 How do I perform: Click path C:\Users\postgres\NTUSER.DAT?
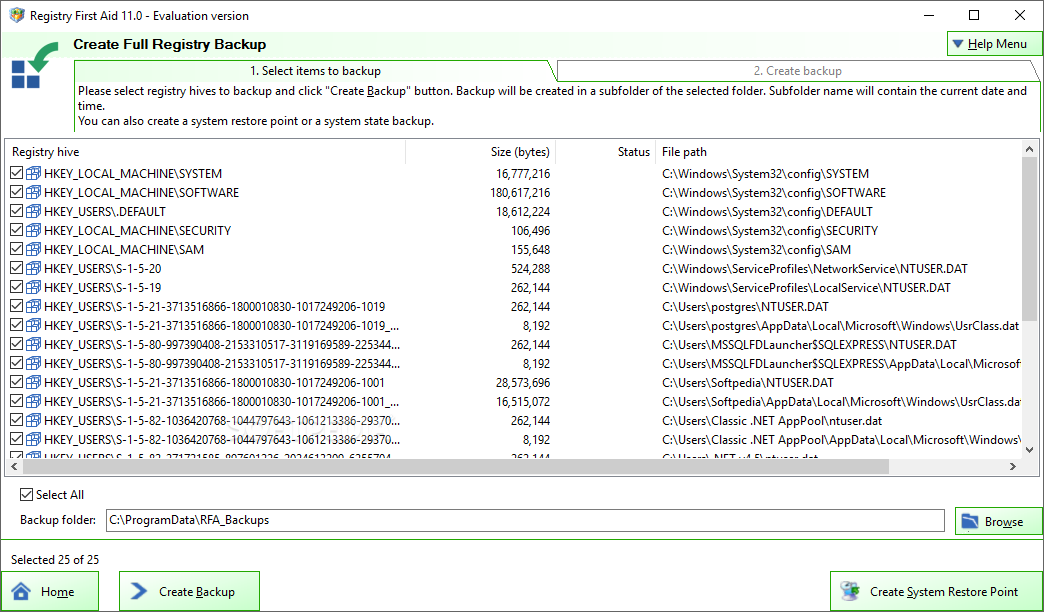[x=745, y=307]
